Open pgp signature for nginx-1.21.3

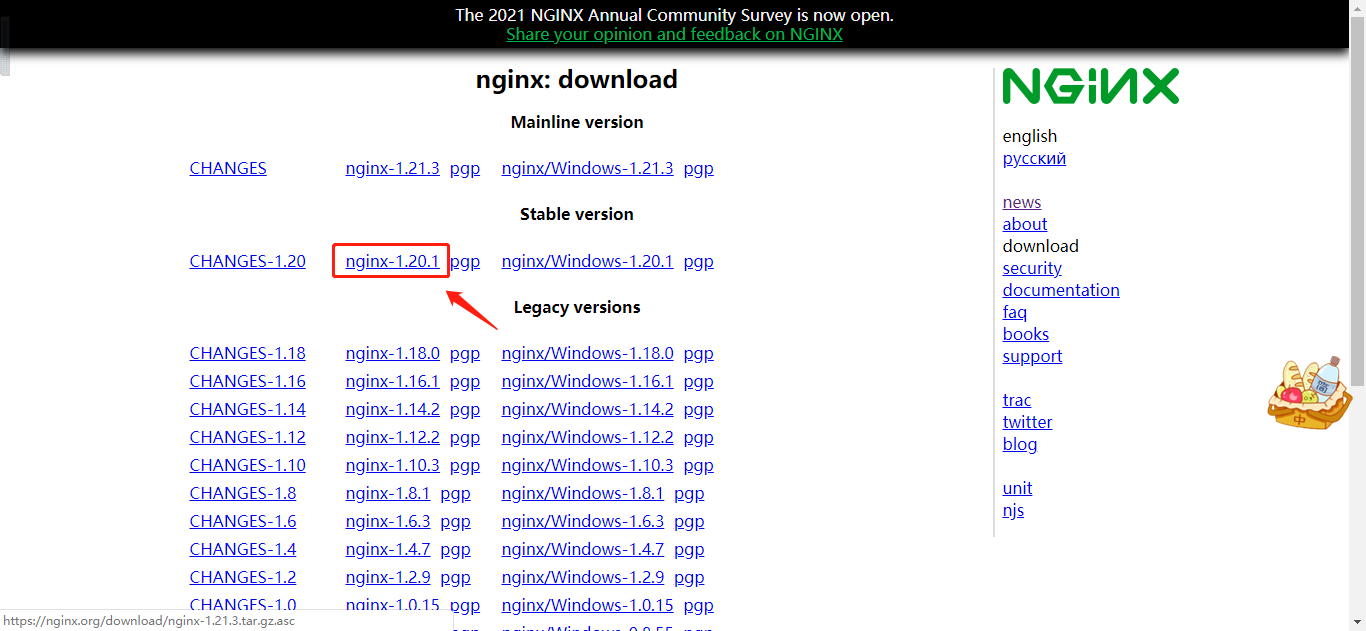[x=465, y=168]
